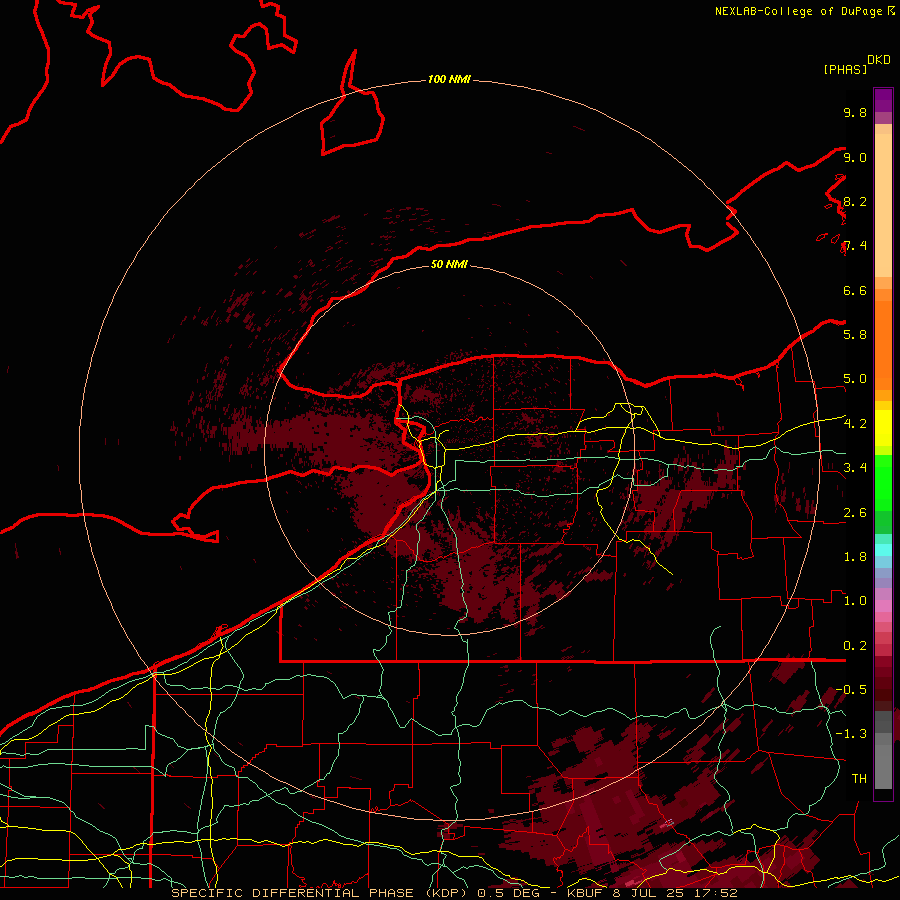Screen dimensions: 900x900
Task: Click the 5.0 scale value
Action: [x=855, y=379]
